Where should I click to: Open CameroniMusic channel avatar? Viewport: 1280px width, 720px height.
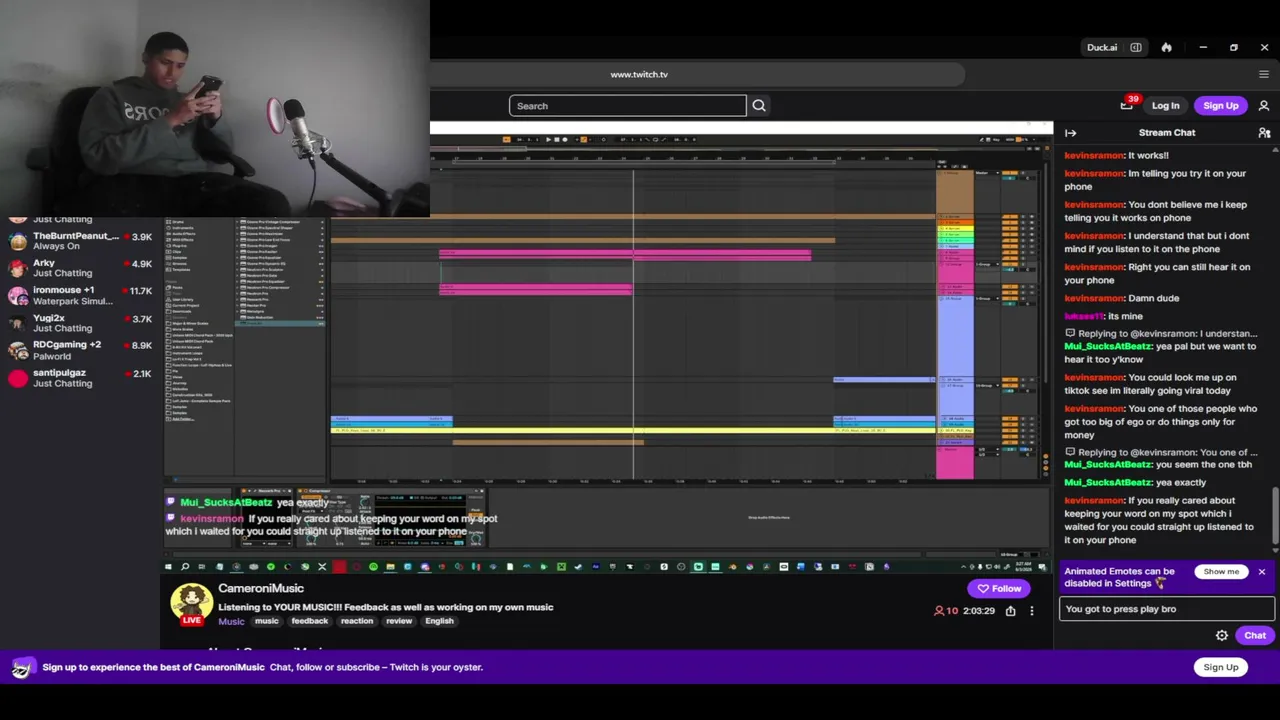(191, 605)
